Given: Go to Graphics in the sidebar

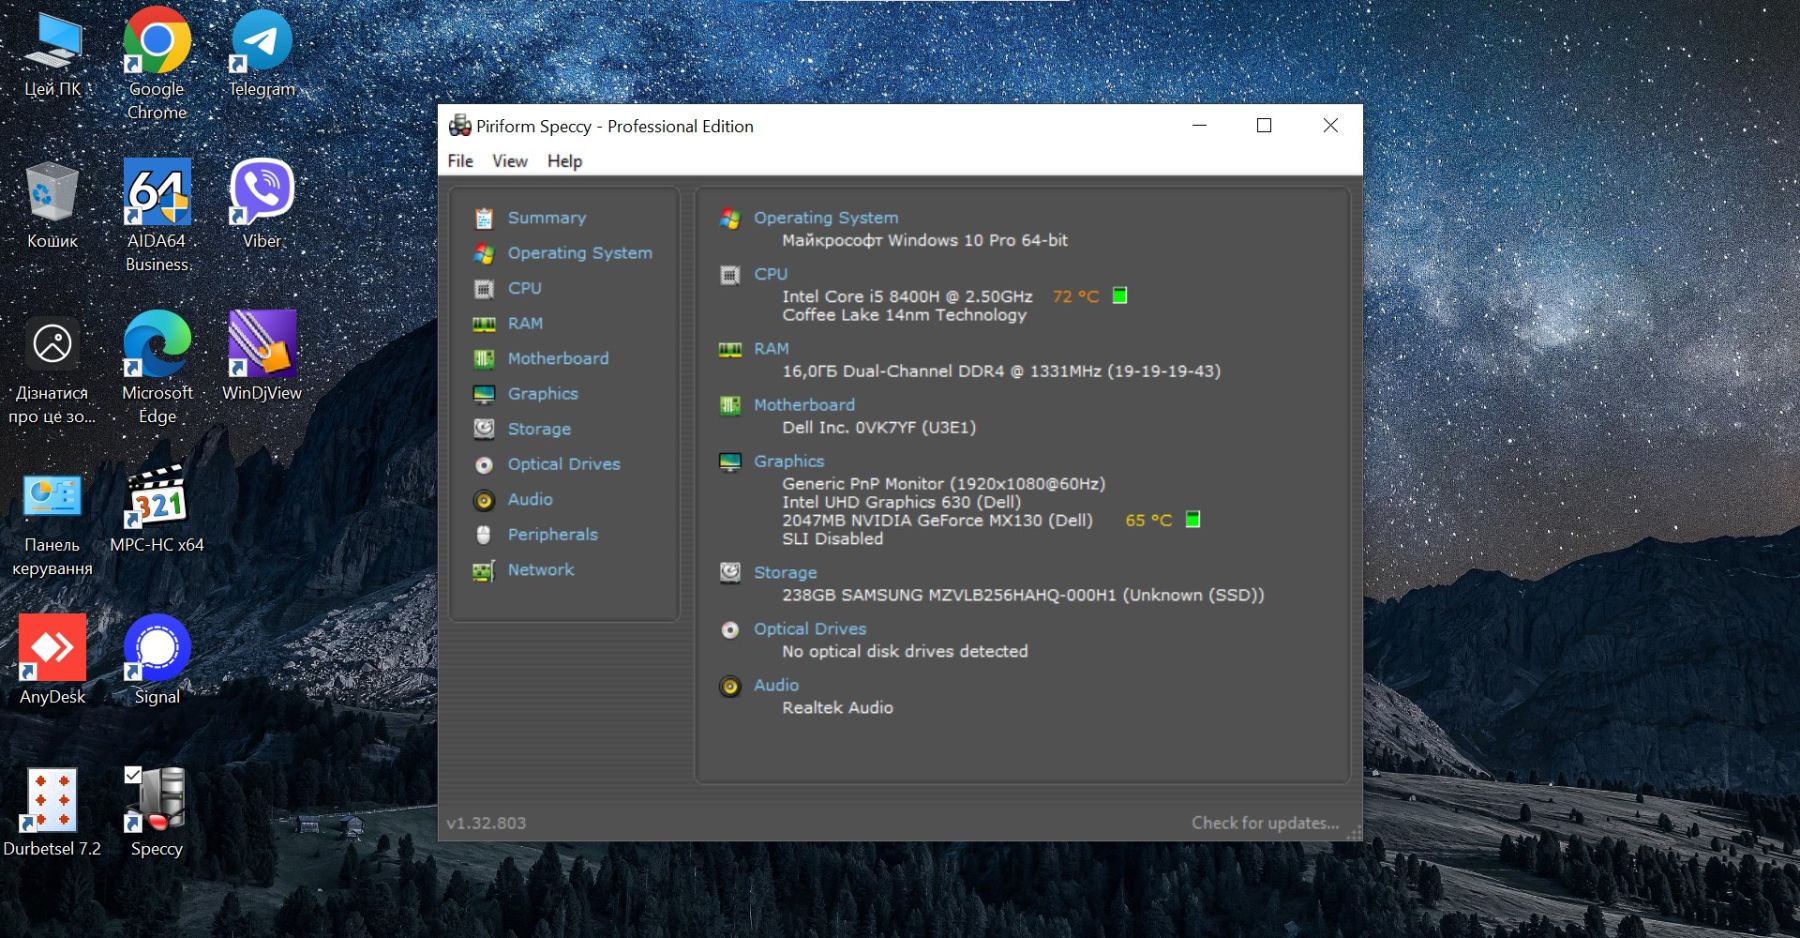Looking at the screenshot, I should (x=543, y=394).
